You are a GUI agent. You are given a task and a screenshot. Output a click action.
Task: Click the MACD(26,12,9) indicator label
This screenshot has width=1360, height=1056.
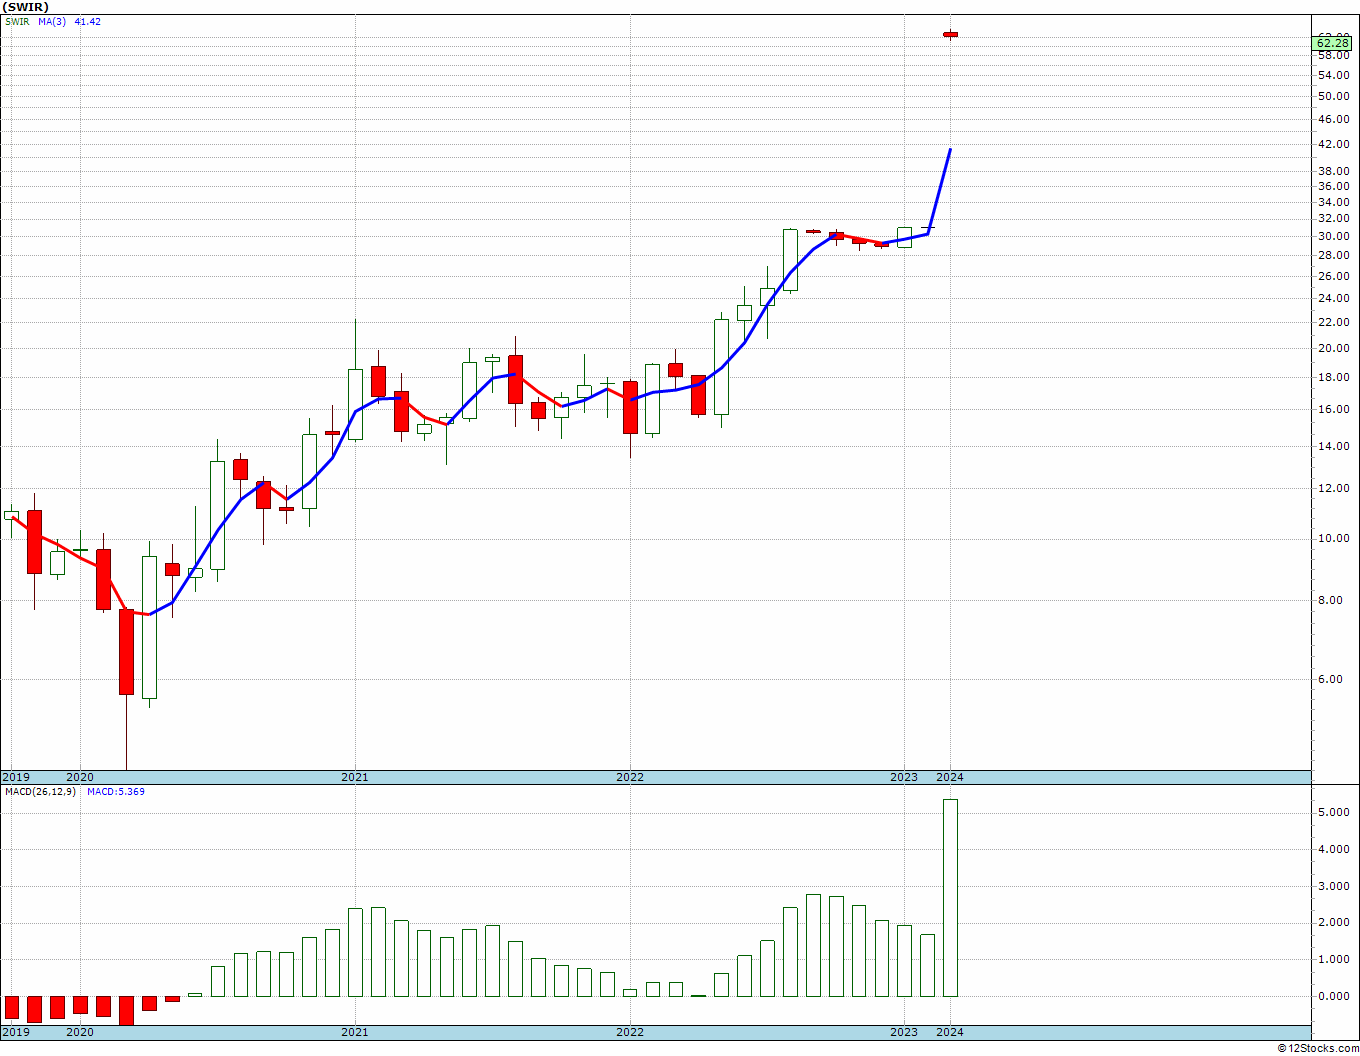[x=40, y=792]
